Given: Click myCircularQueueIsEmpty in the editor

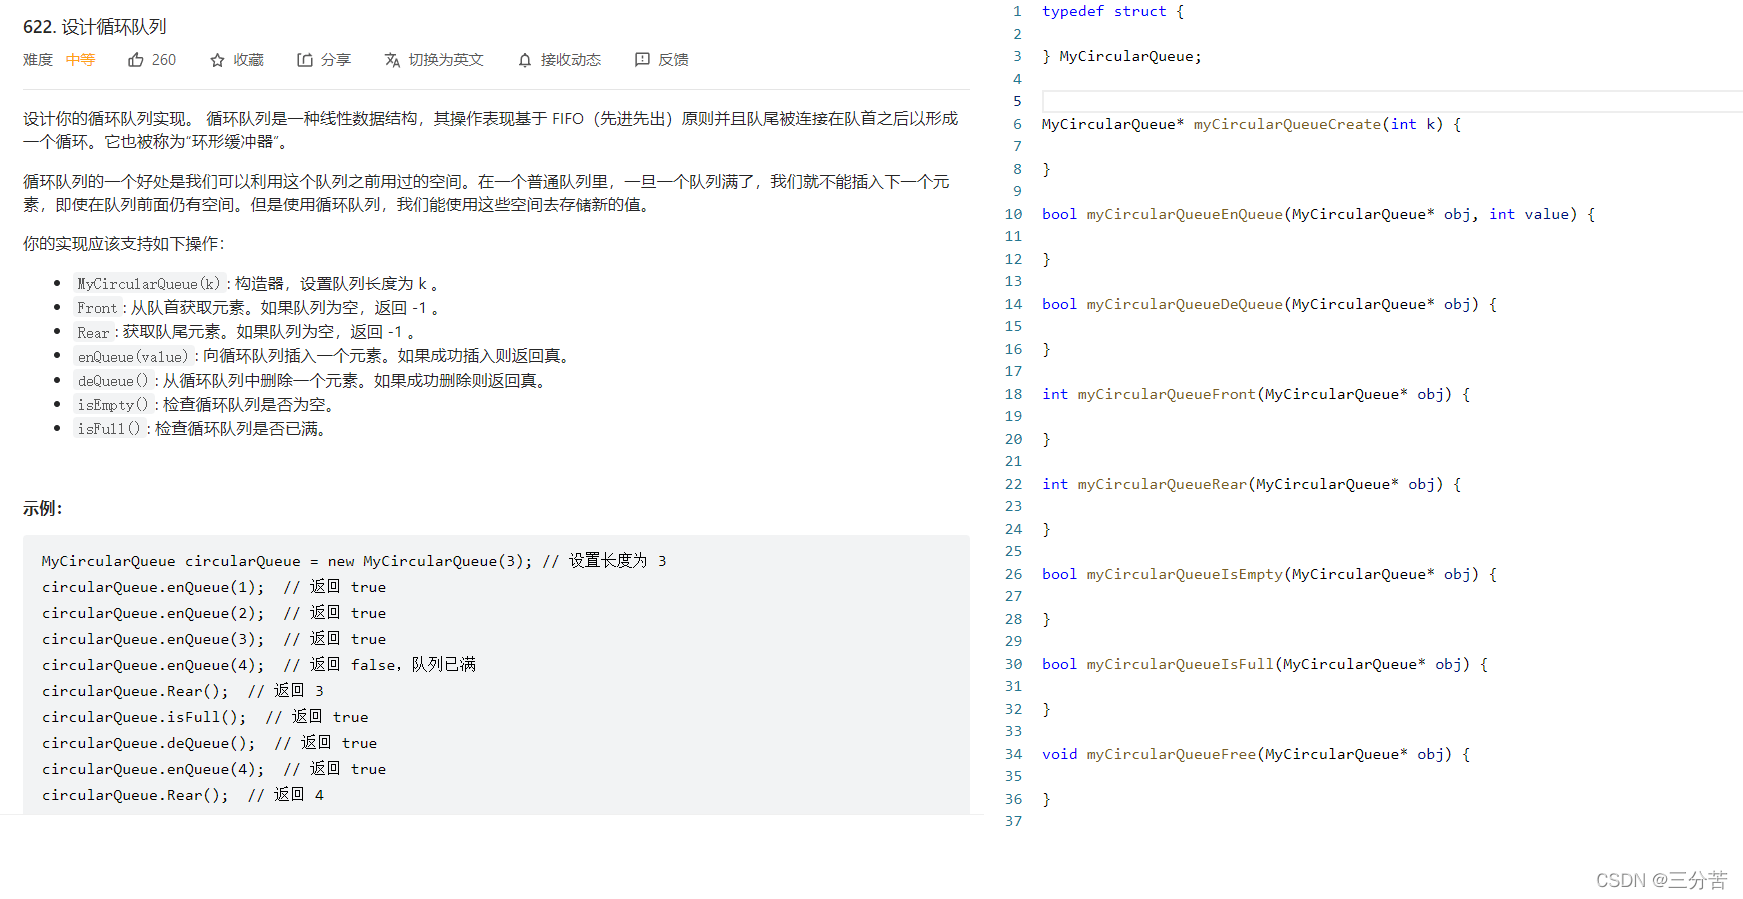Looking at the screenshot, I should coord(1184,574).
